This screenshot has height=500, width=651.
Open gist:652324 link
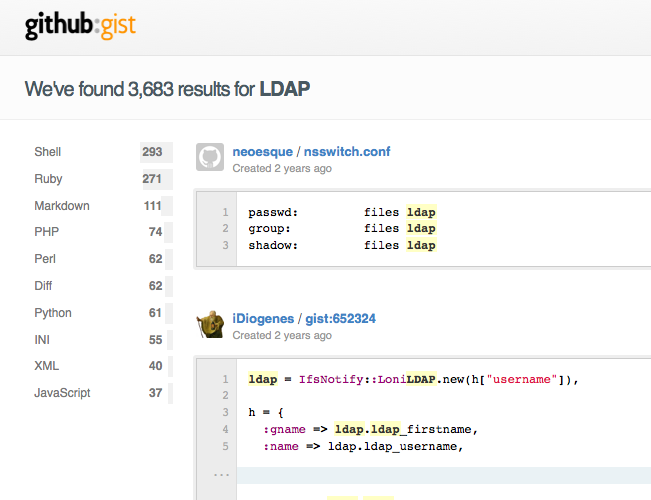click(340, 319)
